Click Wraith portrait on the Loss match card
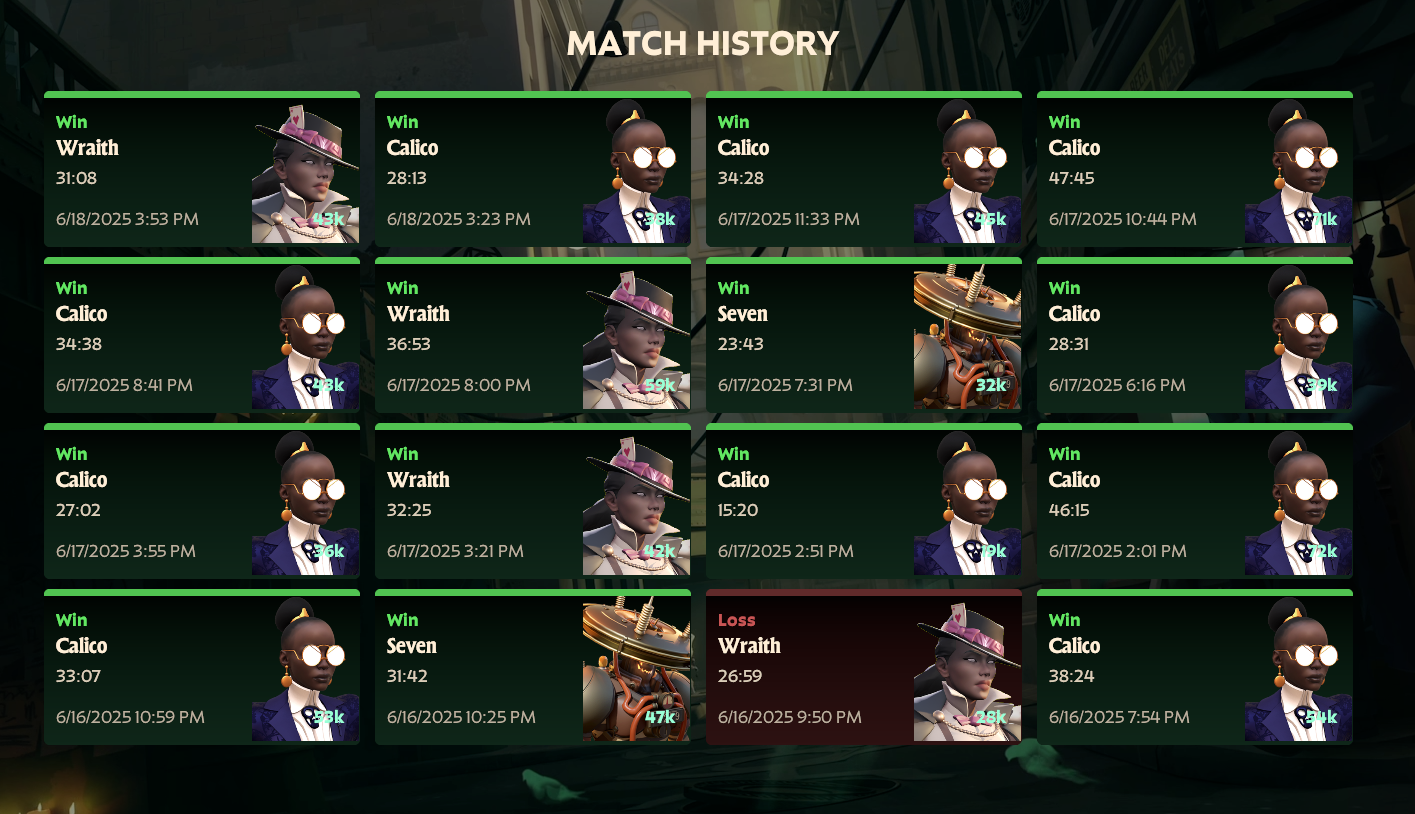The height and width of the screenshot is (814, 1415). [x=967, y=670]
